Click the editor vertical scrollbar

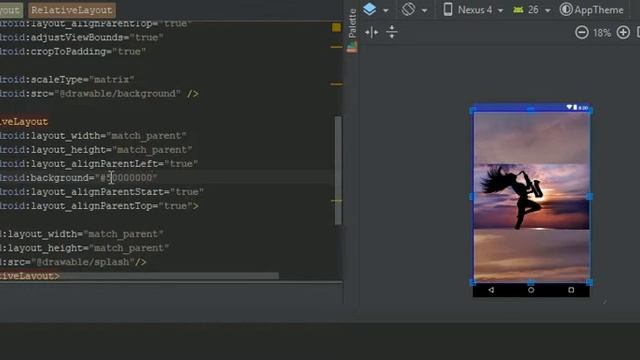click(338, 171)
